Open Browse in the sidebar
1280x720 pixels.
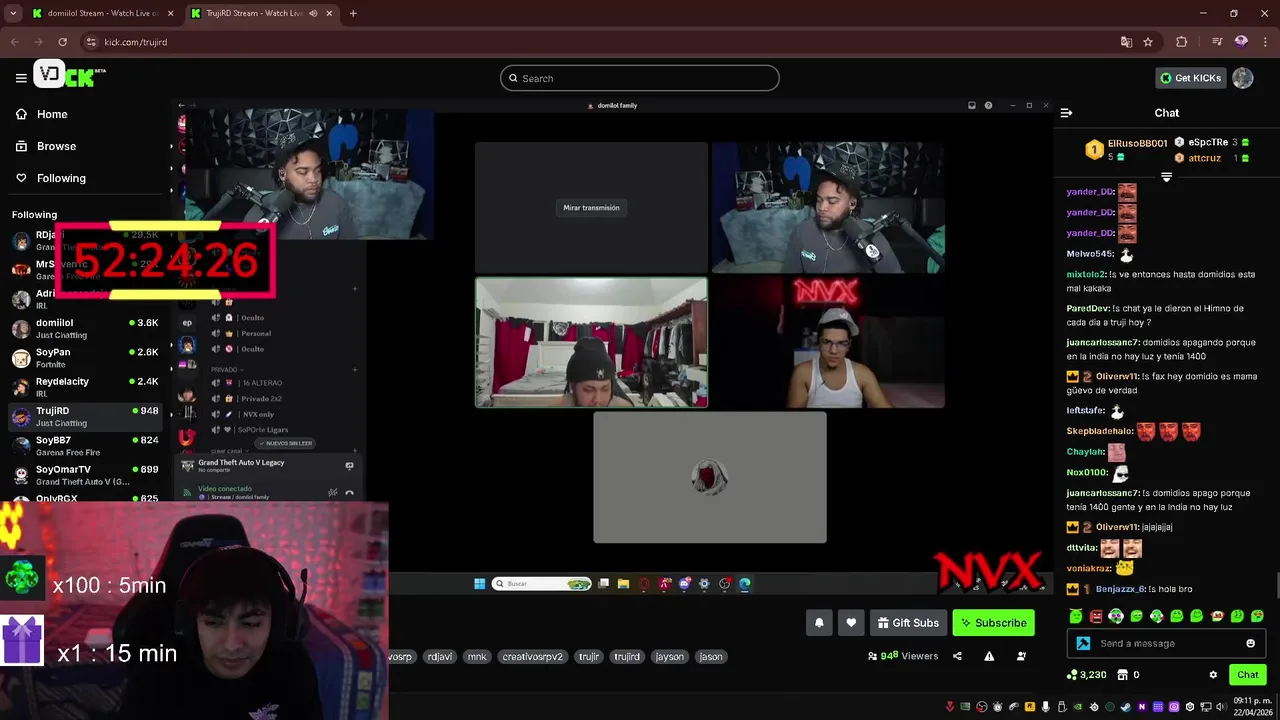pyautogui.click(x=56, y=146)
